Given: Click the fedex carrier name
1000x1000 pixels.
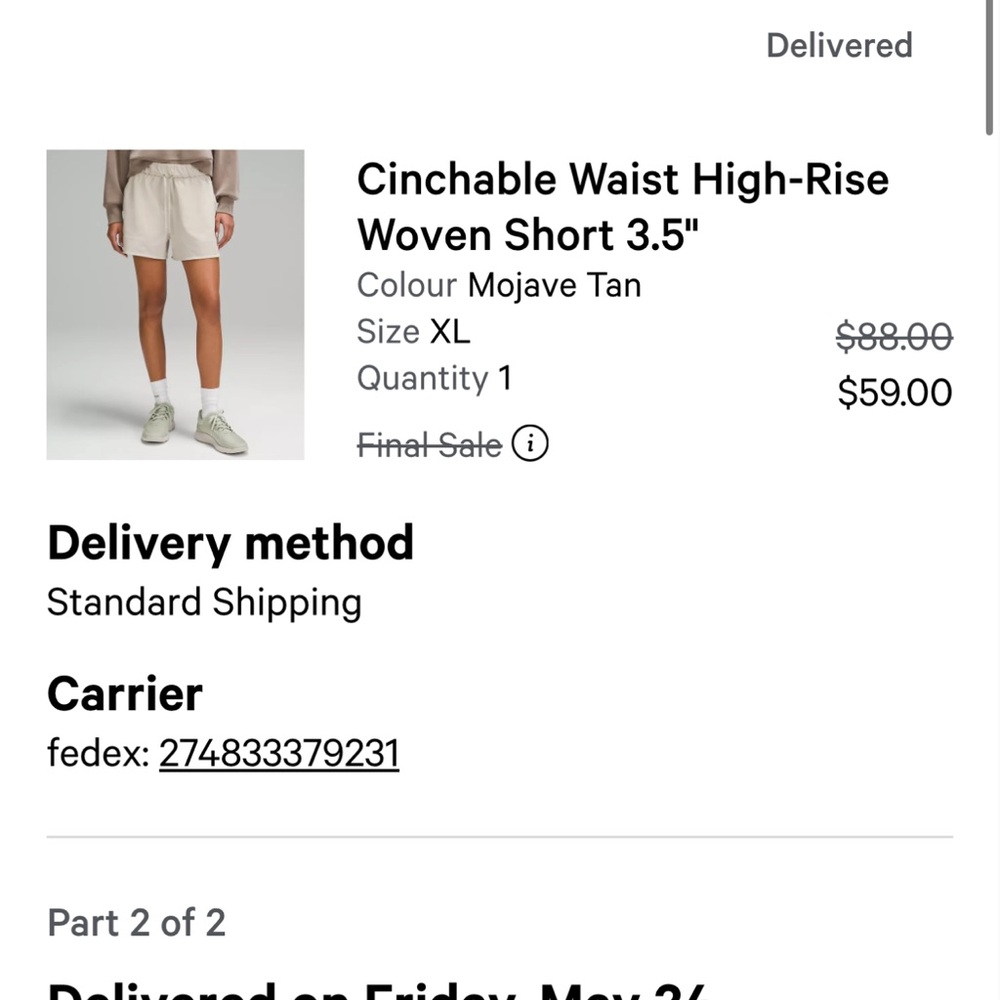Looking at the screenshot, I should [93, 753].
